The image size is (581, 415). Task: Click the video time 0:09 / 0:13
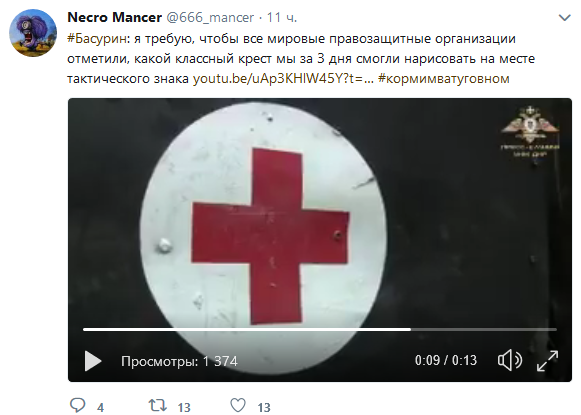[x=446, y=360]
